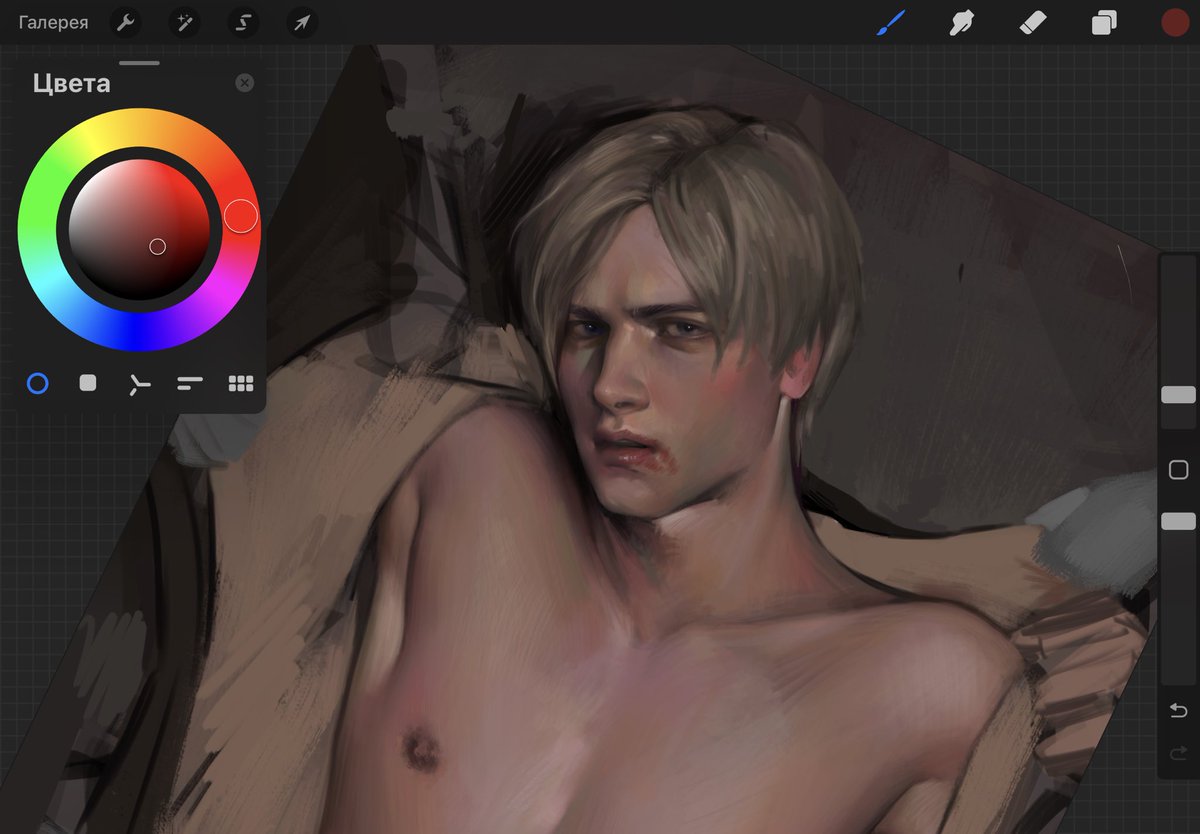Switch to the Value sliders color tab
Image resolution: width=1200 pixels, height=834 pixels.
pos(190,383)
